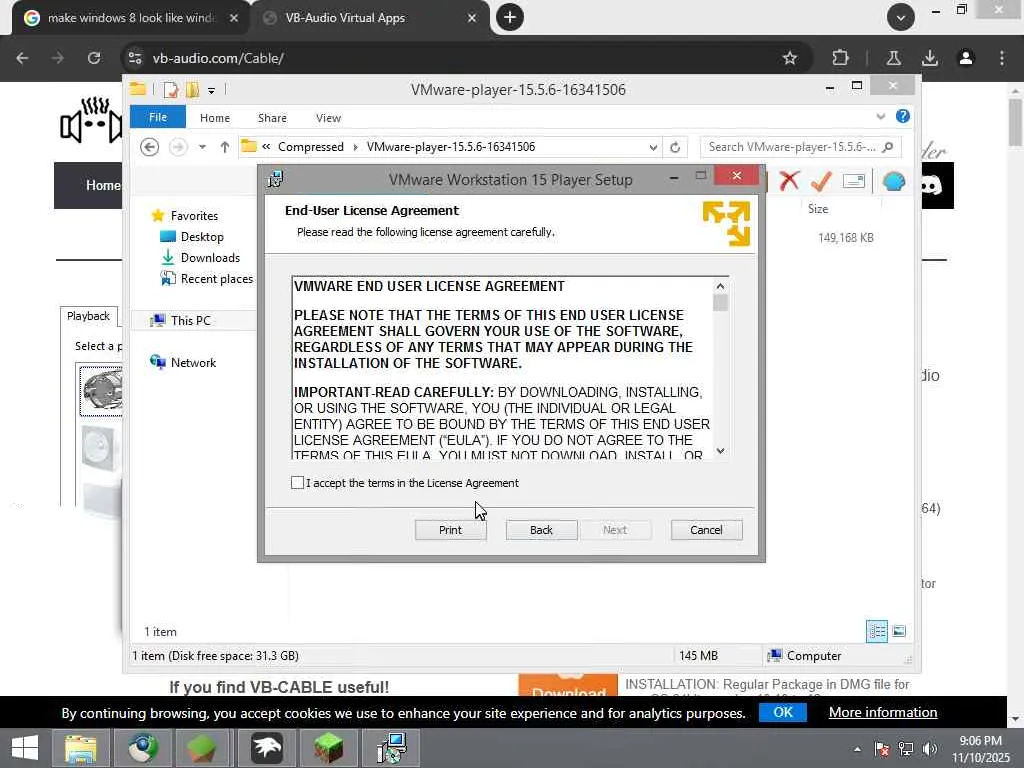The image size is (1024, 768).
Task: Bookmark this page with the star icon
Action: click(x=790, y=58)
